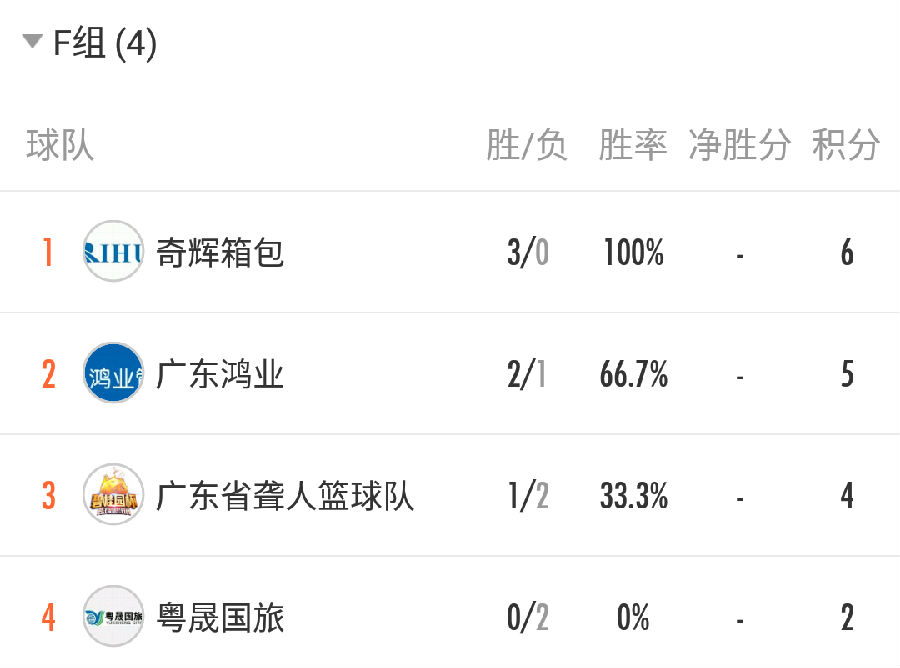Click the 66.7% win rate value

[634, 374]
